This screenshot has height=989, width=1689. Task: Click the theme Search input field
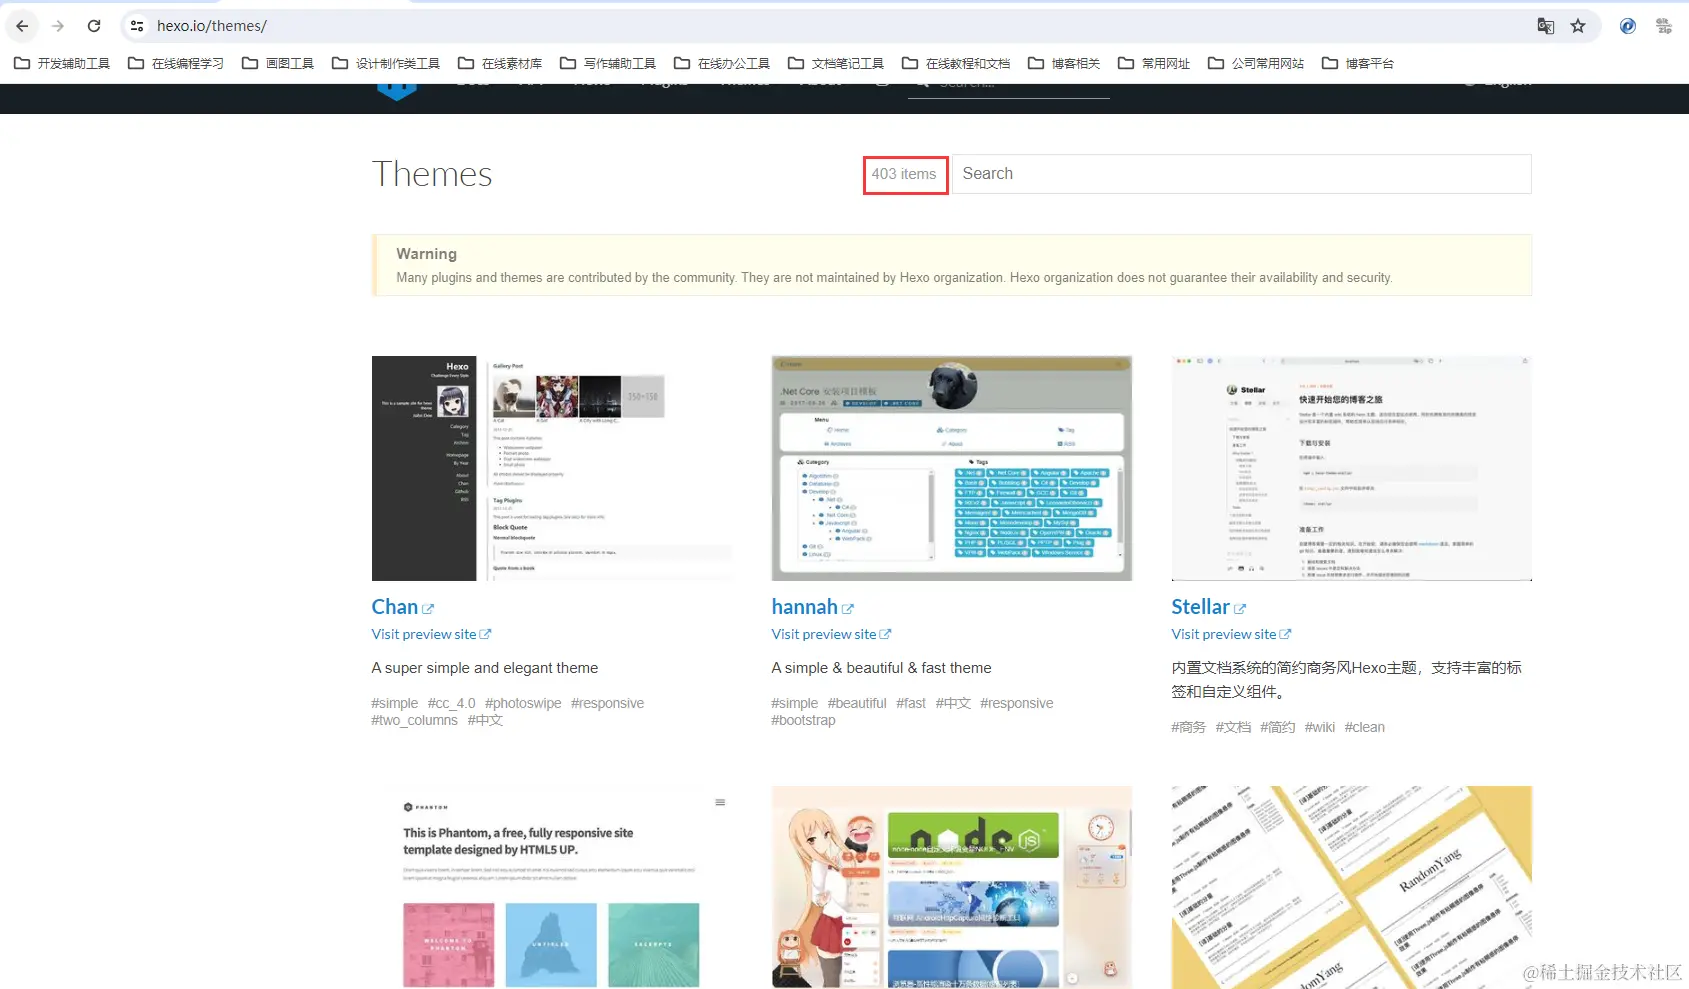(x=1241, y=174)
